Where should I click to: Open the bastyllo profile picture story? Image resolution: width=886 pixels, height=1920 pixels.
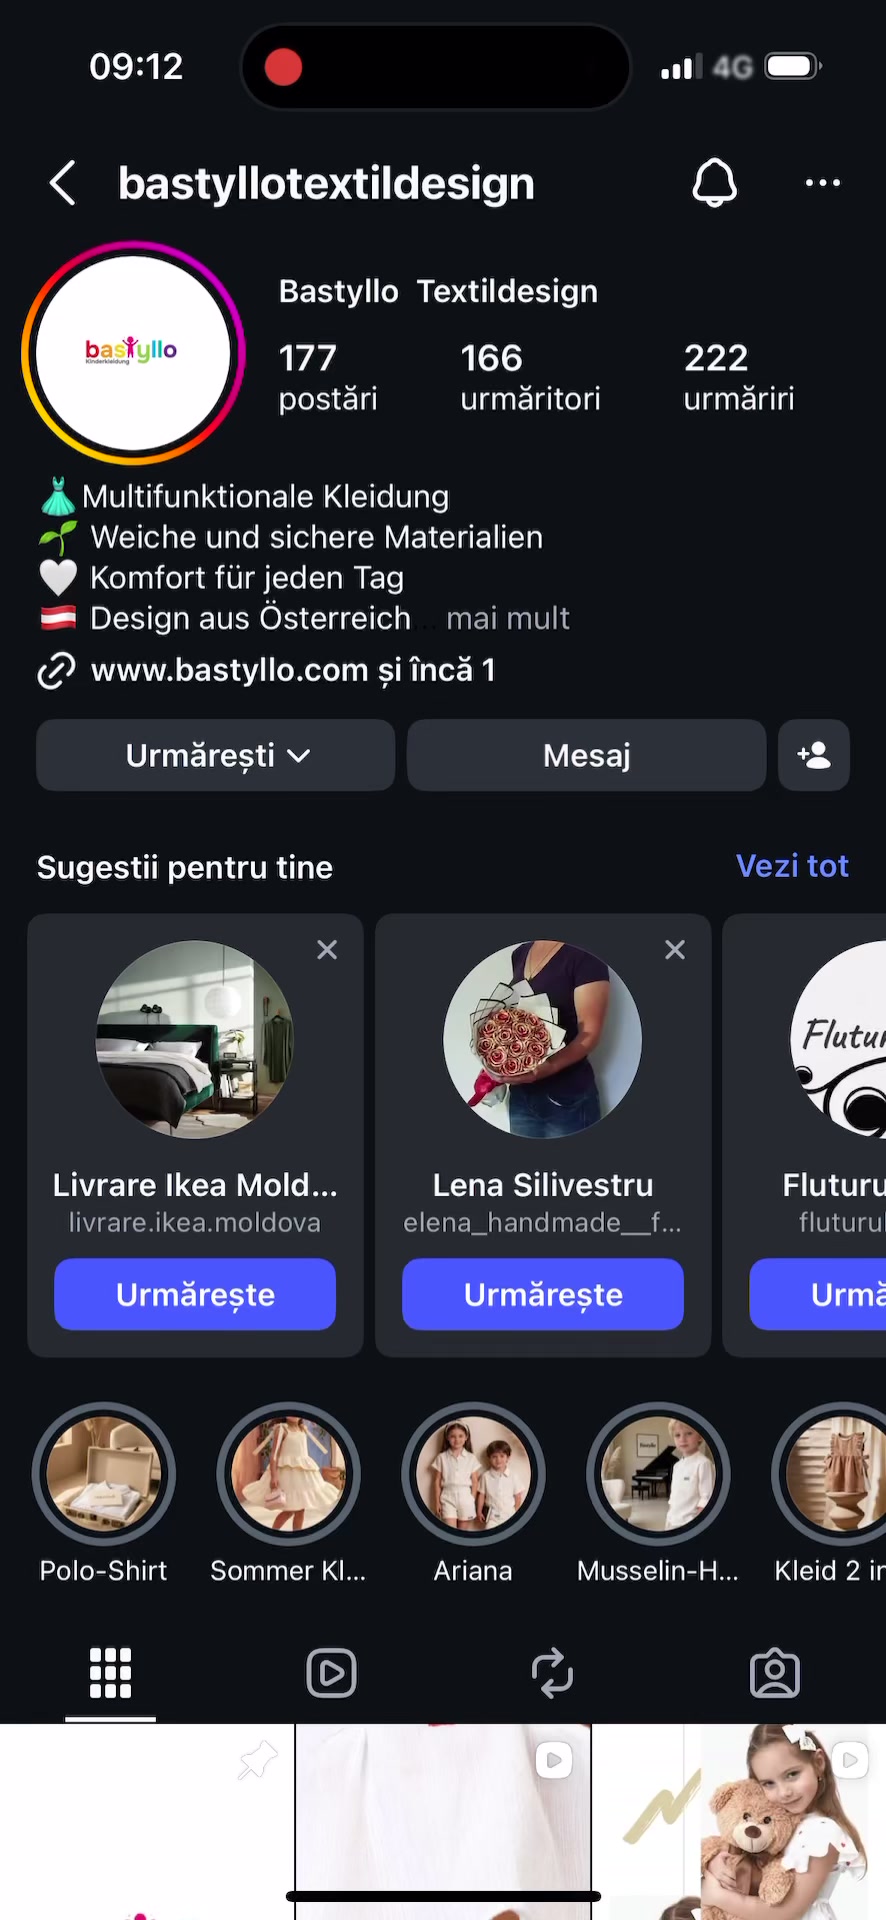(x=133, y=353)
